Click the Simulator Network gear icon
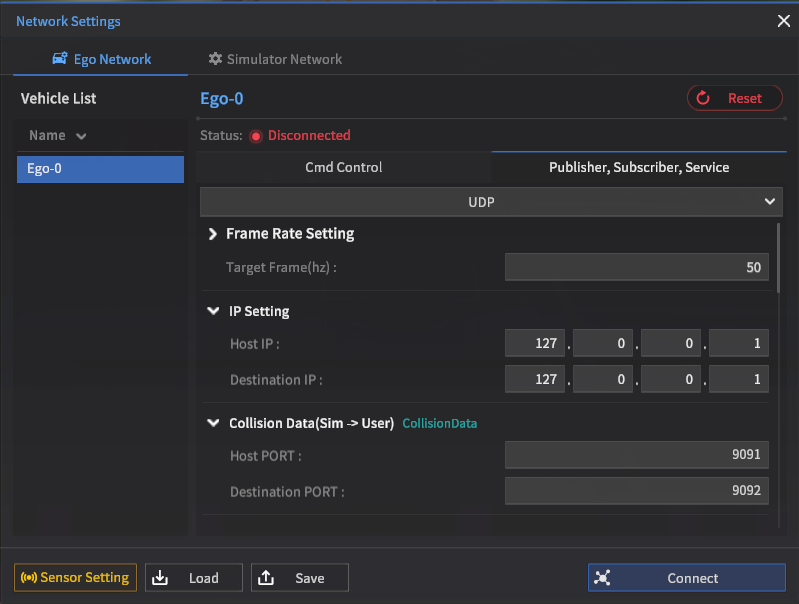Screen dimensions: 799x604 (x=215, y=59)
